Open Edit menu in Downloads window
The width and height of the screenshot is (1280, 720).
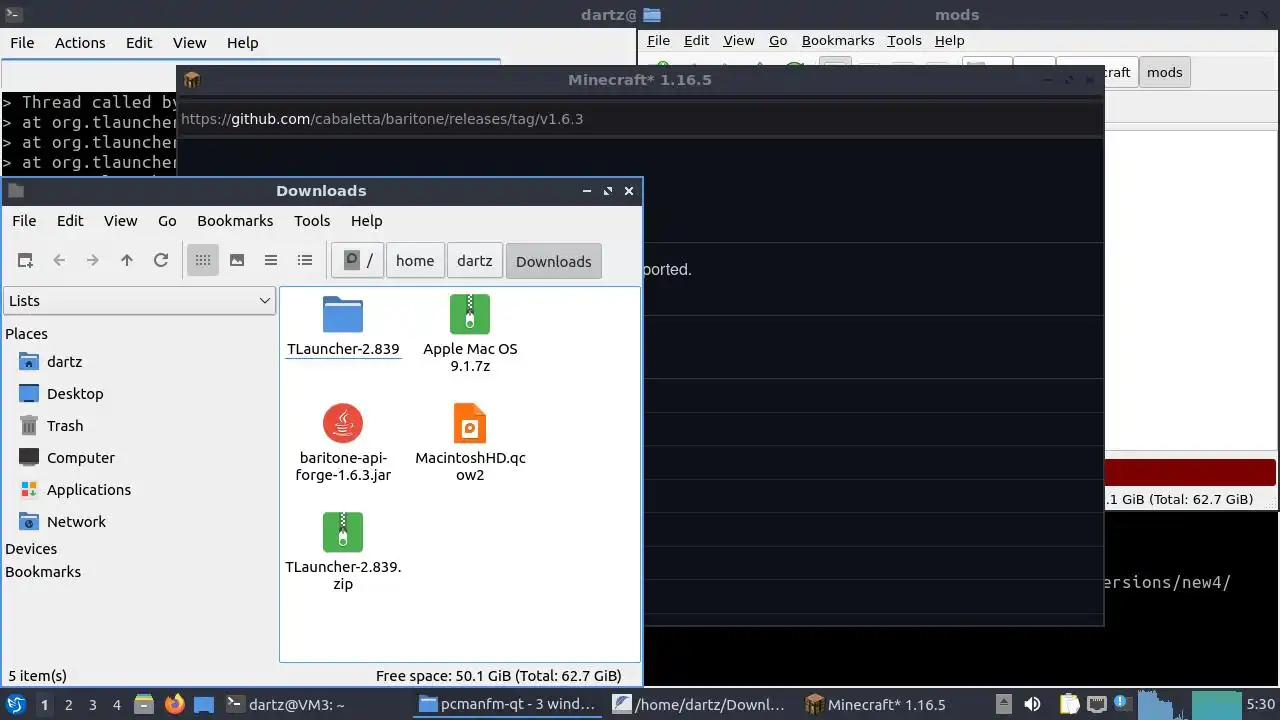(70, 221)
